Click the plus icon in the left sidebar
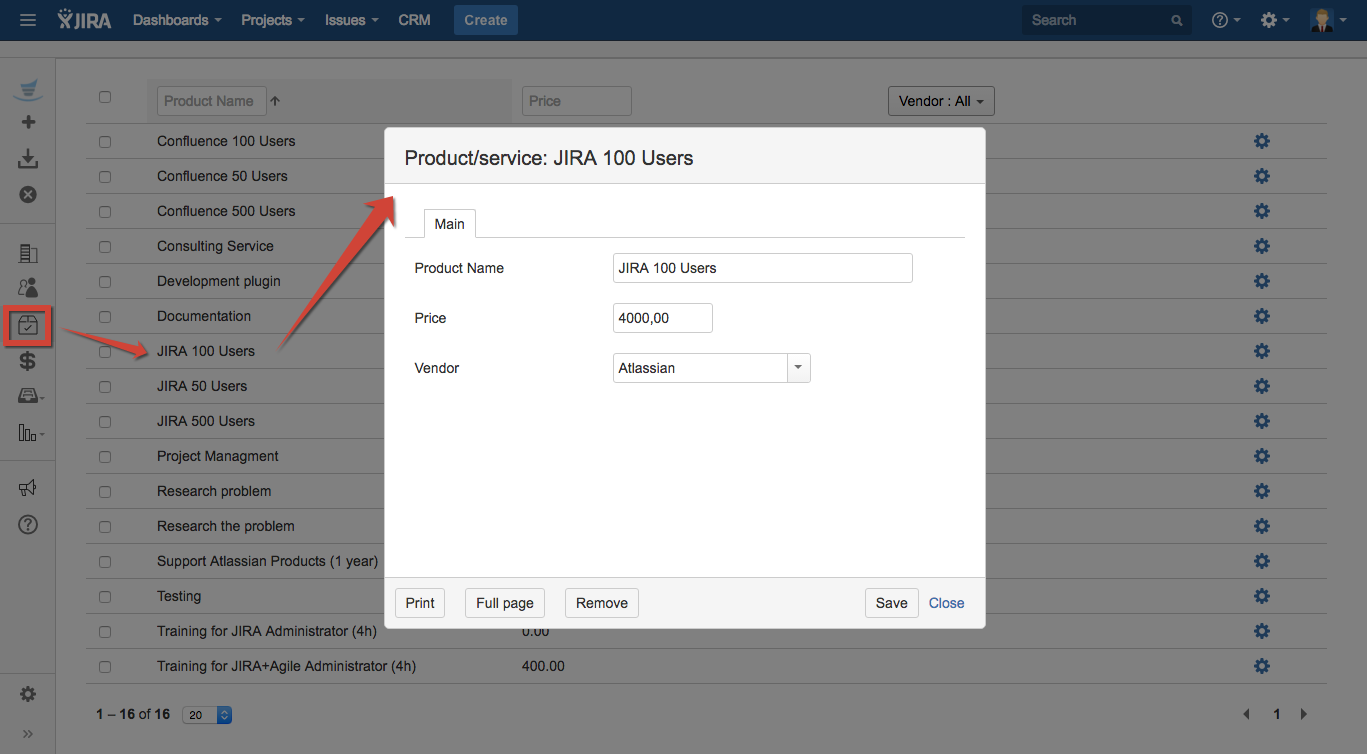1367x754 pixels. pyautogui.click(x=28, y=122)
